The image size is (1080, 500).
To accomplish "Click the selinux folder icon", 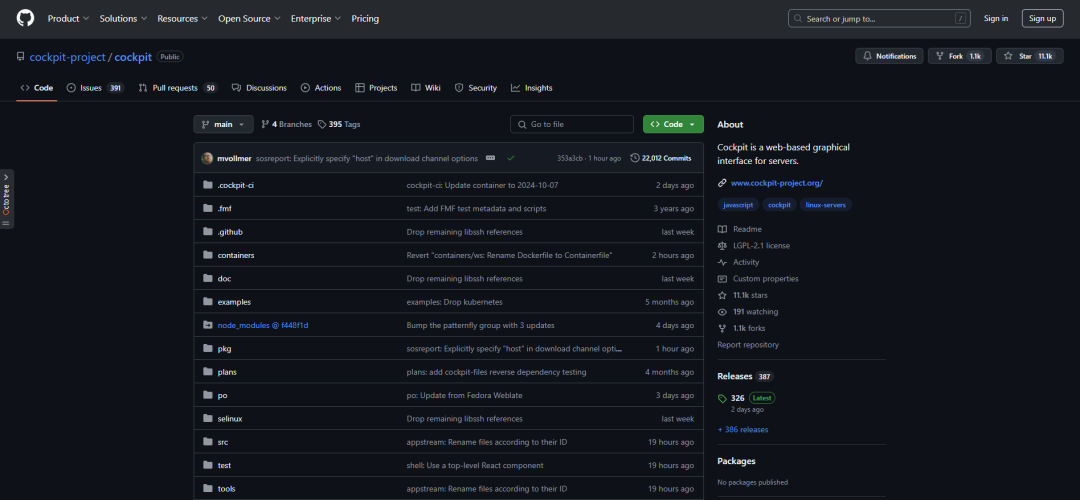I will pos(207,418).
